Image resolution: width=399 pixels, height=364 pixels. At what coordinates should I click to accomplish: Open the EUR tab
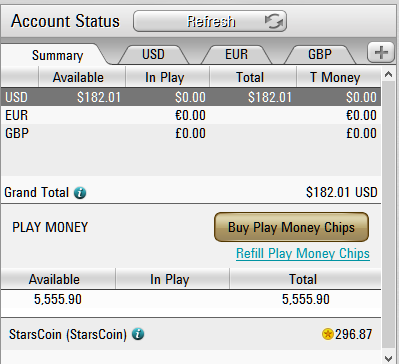[x=237, y=54]
